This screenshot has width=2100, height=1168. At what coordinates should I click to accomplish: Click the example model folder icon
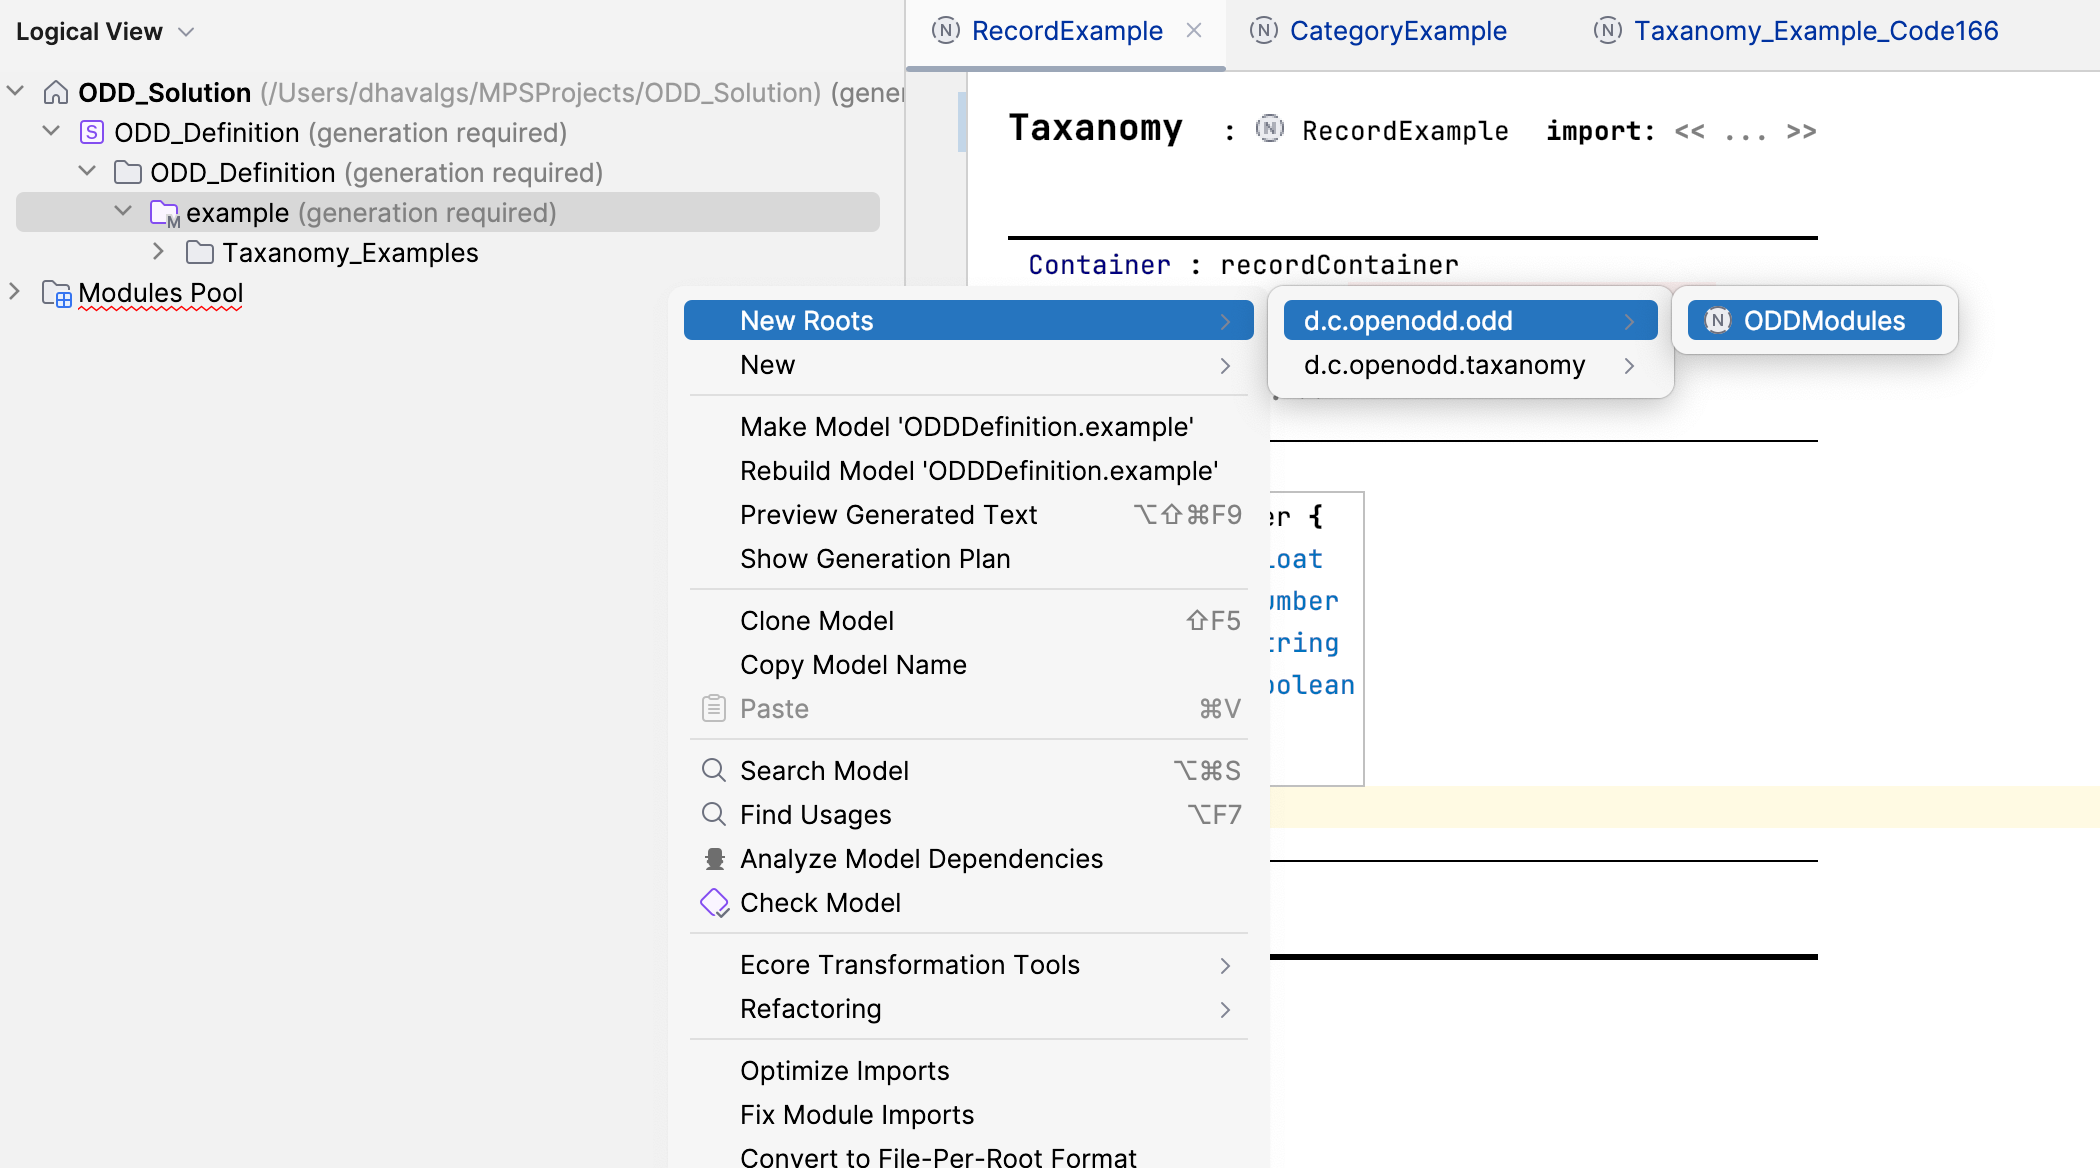coord(164,213)
